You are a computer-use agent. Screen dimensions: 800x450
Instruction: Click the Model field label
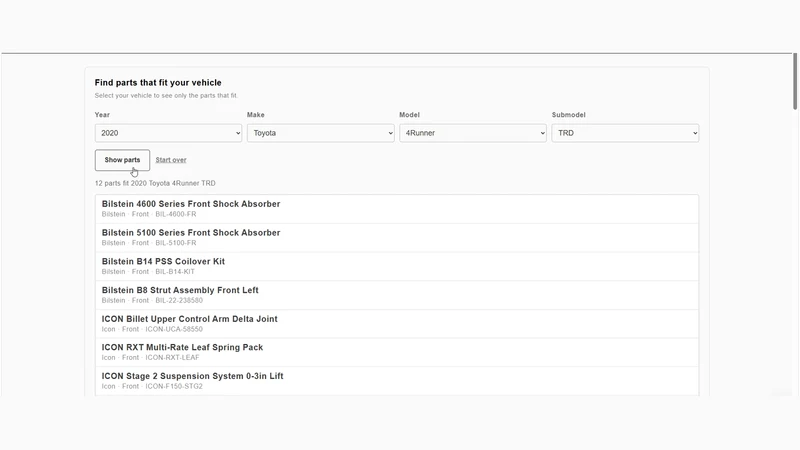[x=409, y=115]
